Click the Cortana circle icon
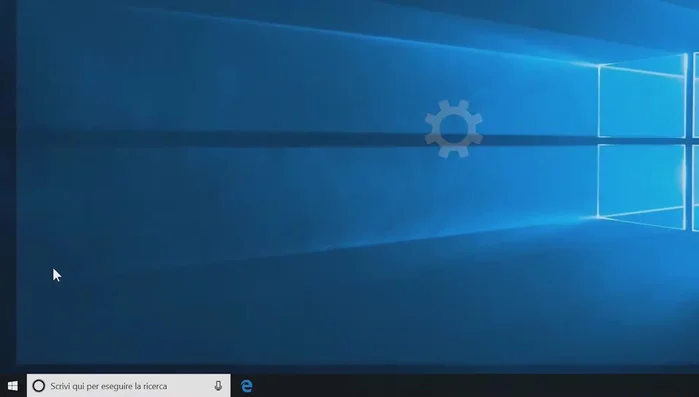Viewport: 699px width, 397px height. tap(39, 386)
